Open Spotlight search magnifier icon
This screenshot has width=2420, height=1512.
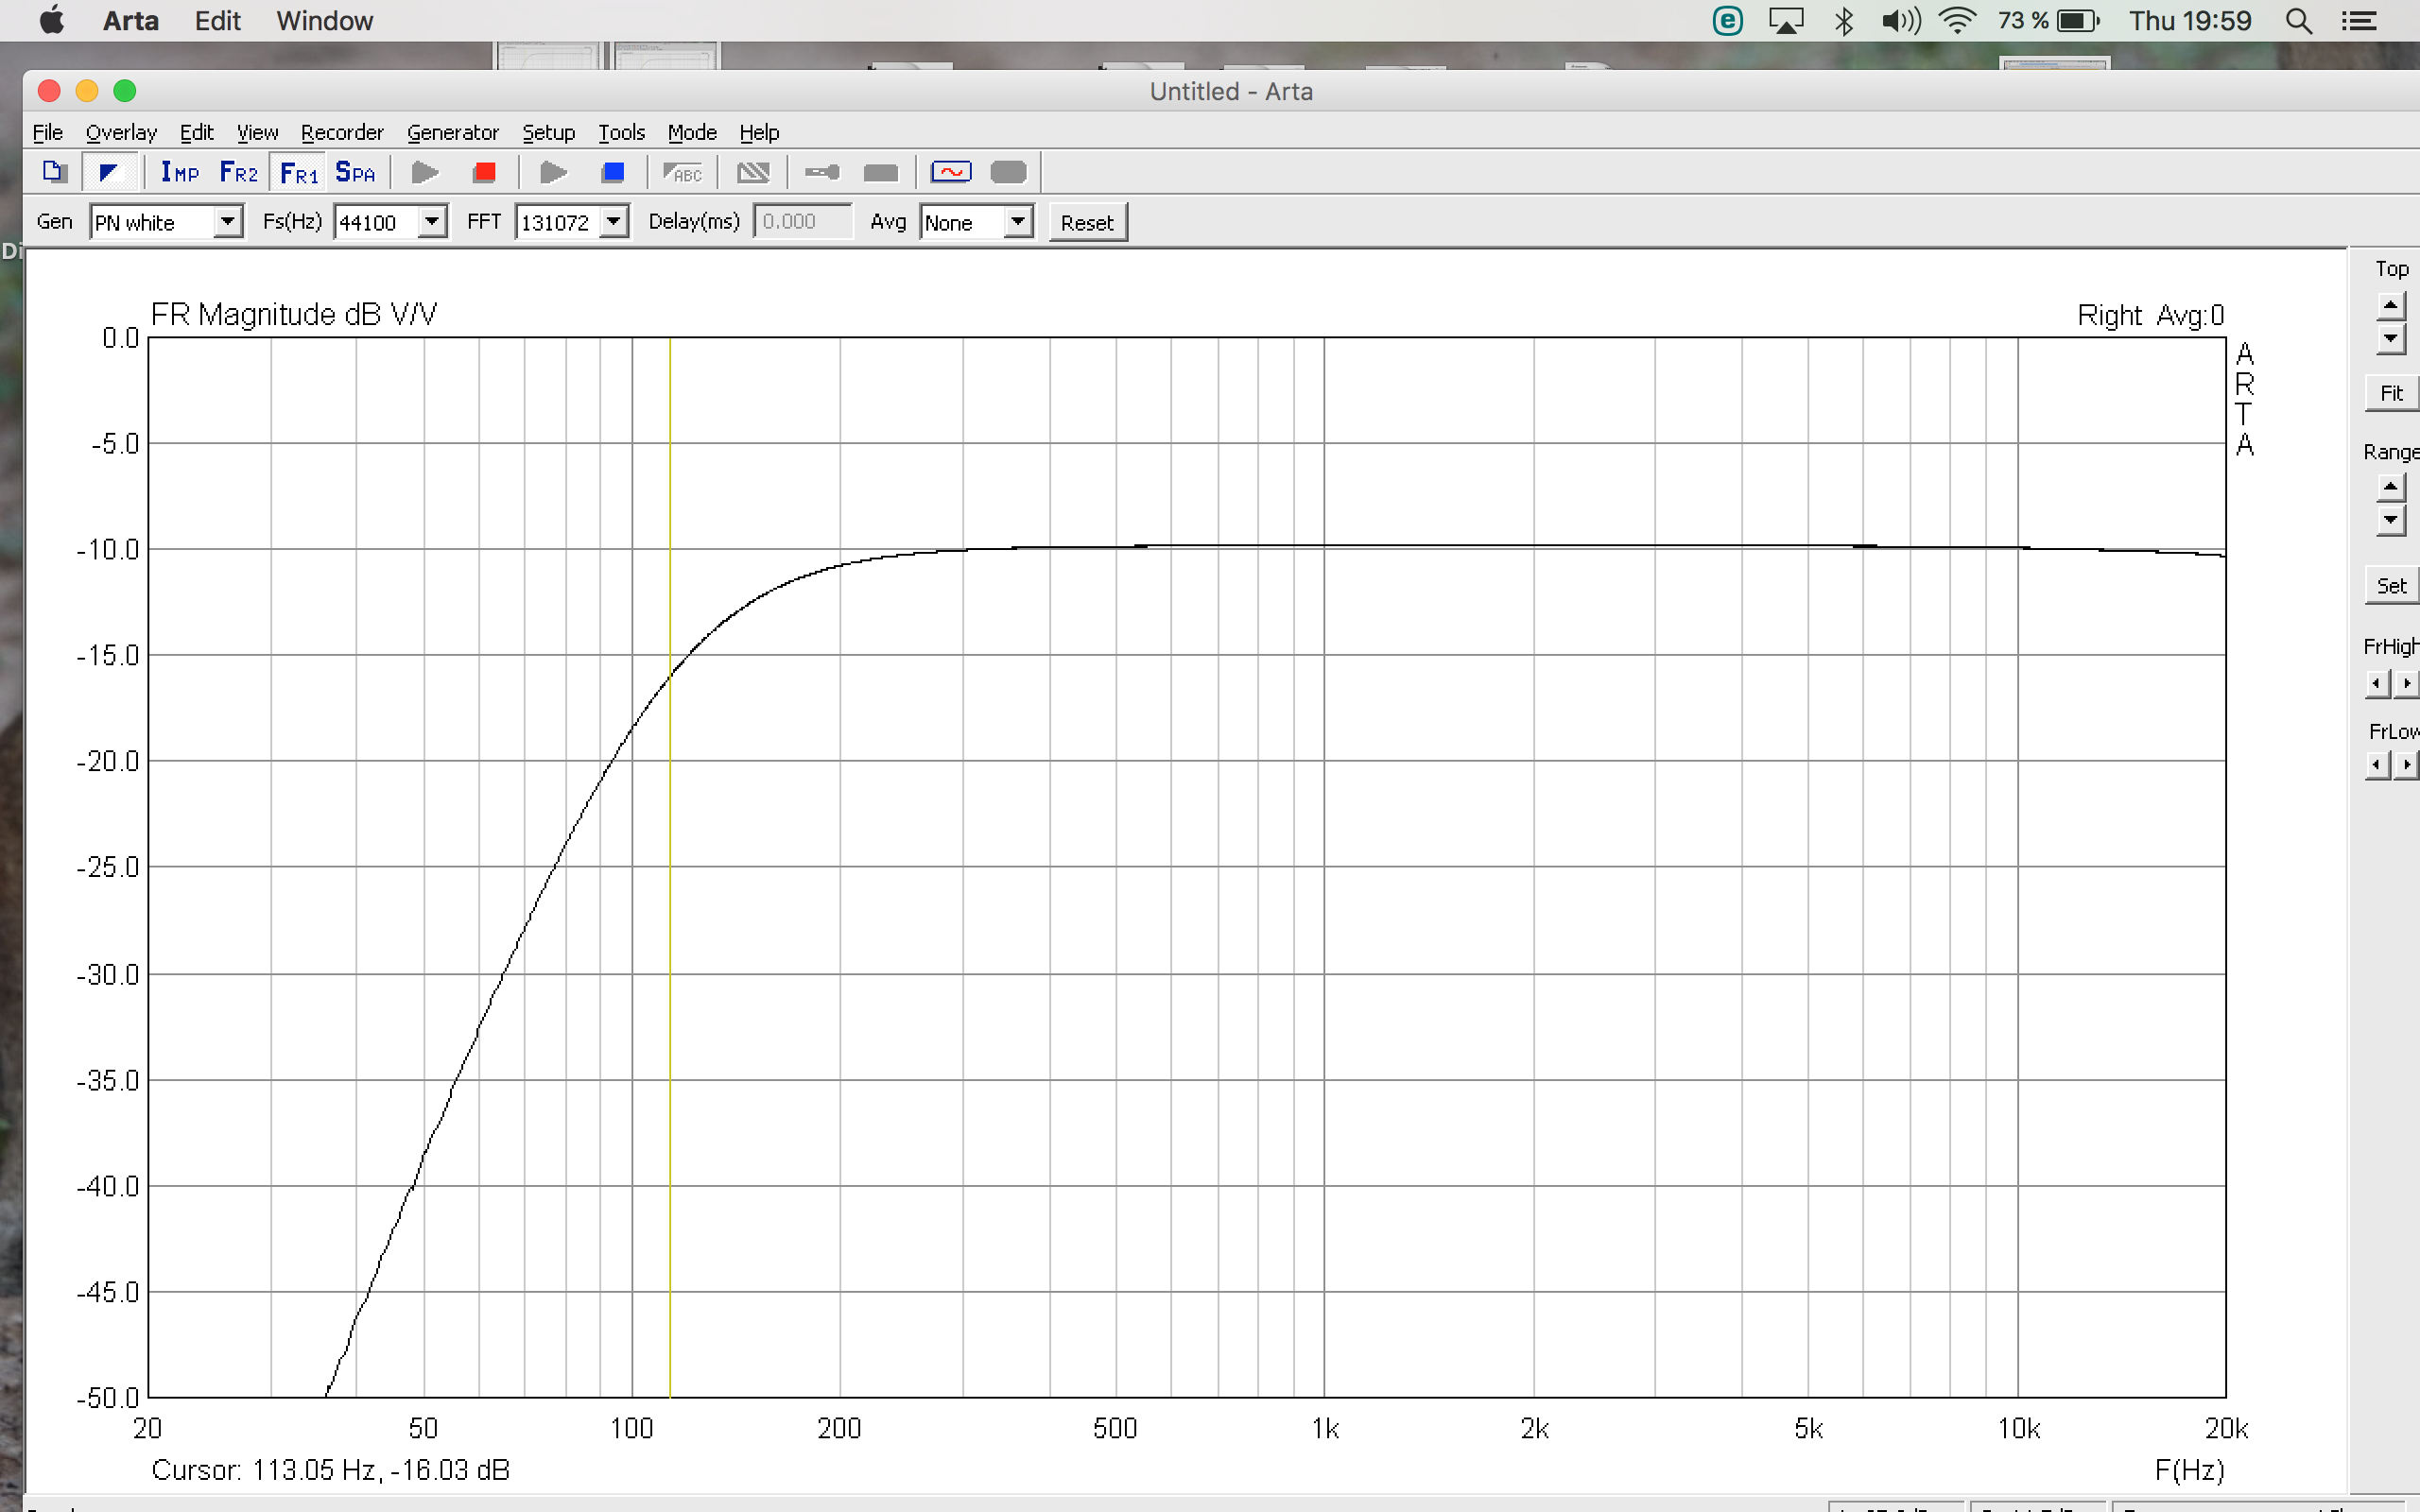2299,21
